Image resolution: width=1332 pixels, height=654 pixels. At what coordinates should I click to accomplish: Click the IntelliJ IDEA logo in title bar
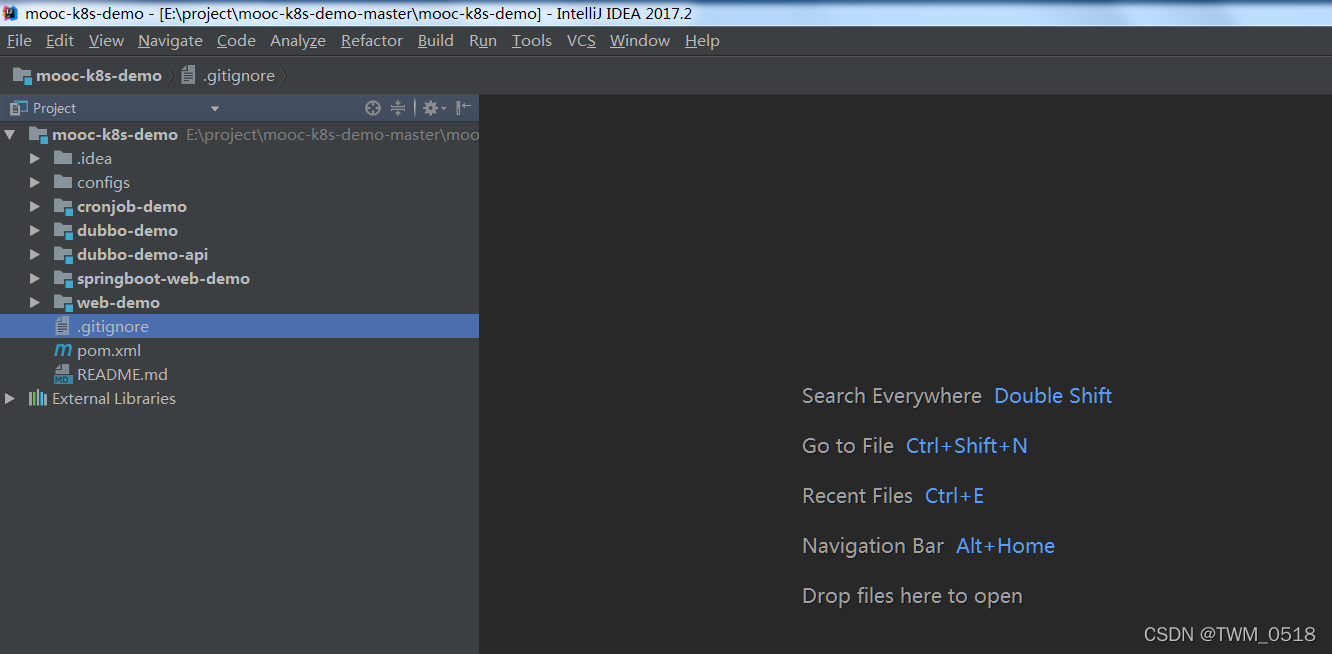click(x=10, y=13)
